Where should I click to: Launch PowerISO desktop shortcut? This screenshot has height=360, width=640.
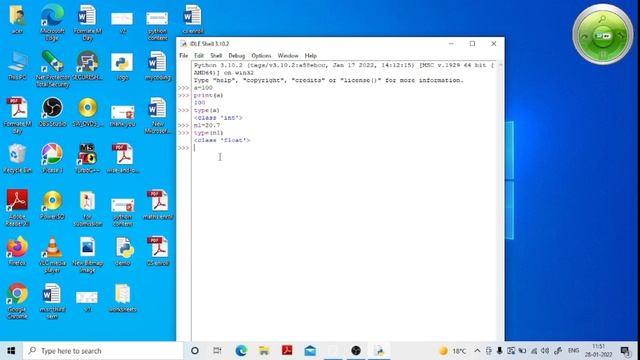click(52, 205)
